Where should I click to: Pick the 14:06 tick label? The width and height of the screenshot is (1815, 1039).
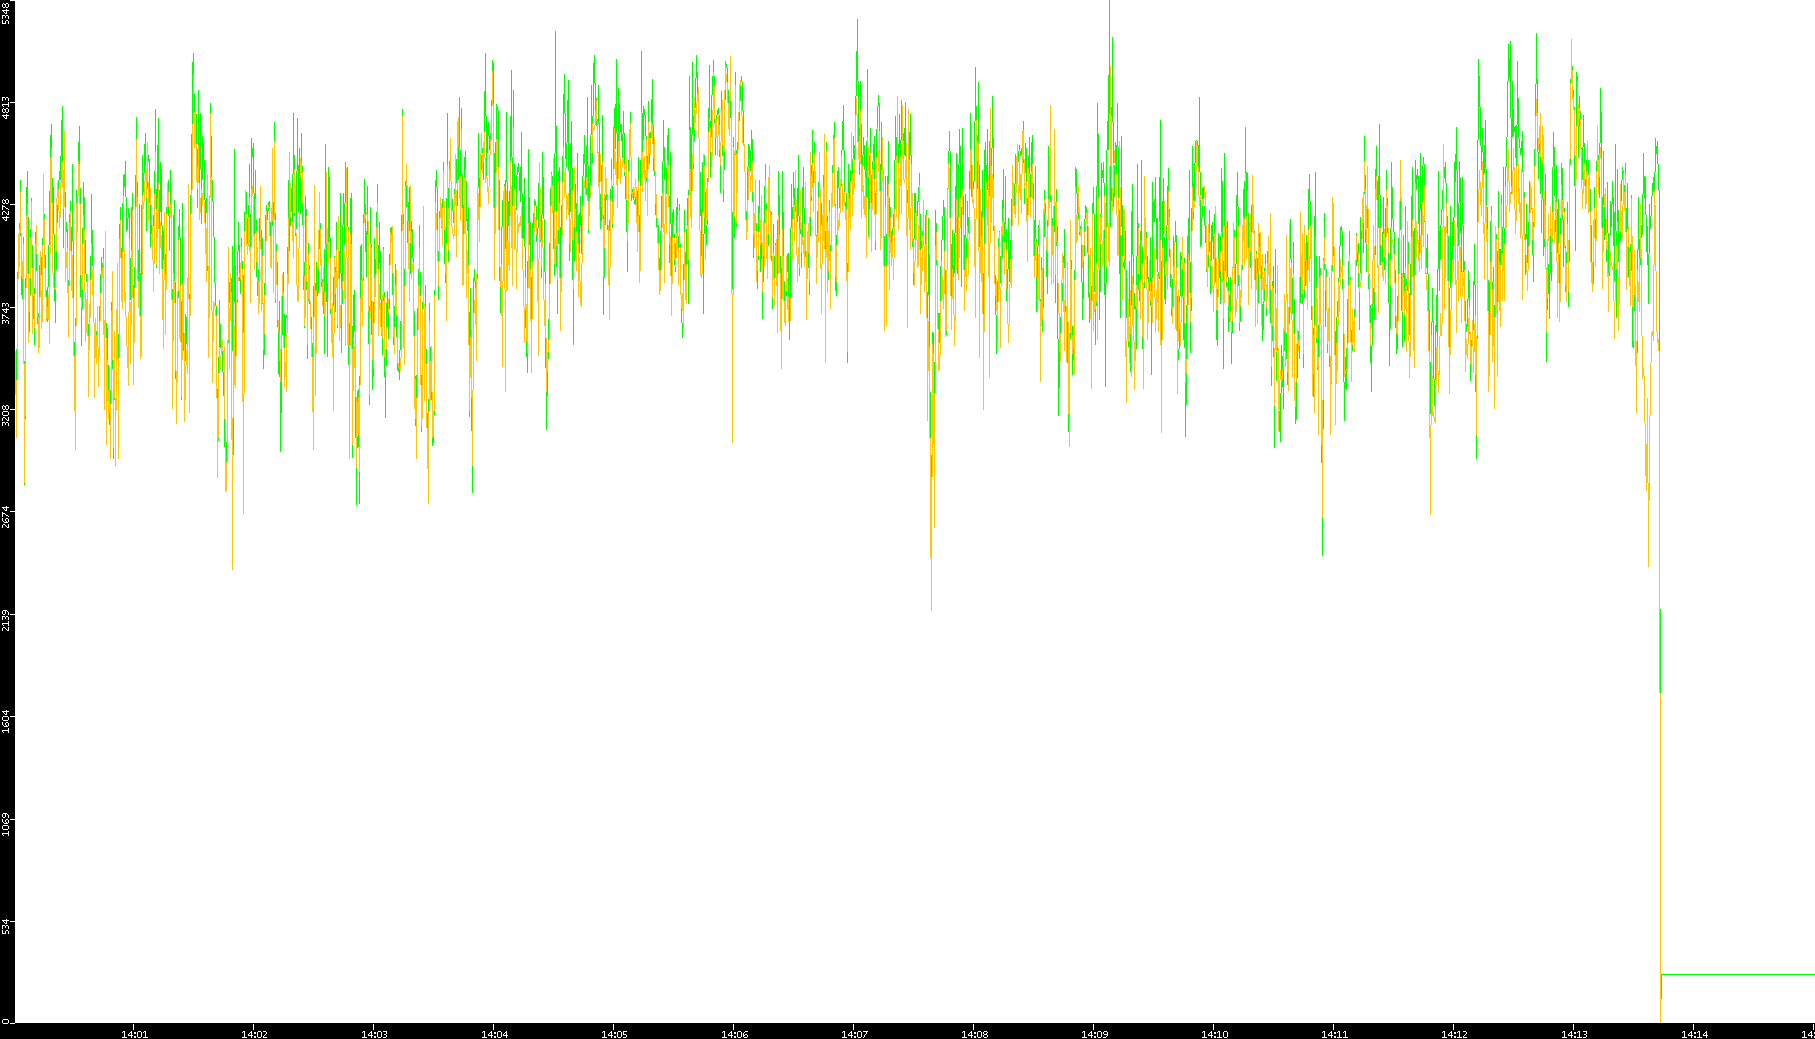734,1034
